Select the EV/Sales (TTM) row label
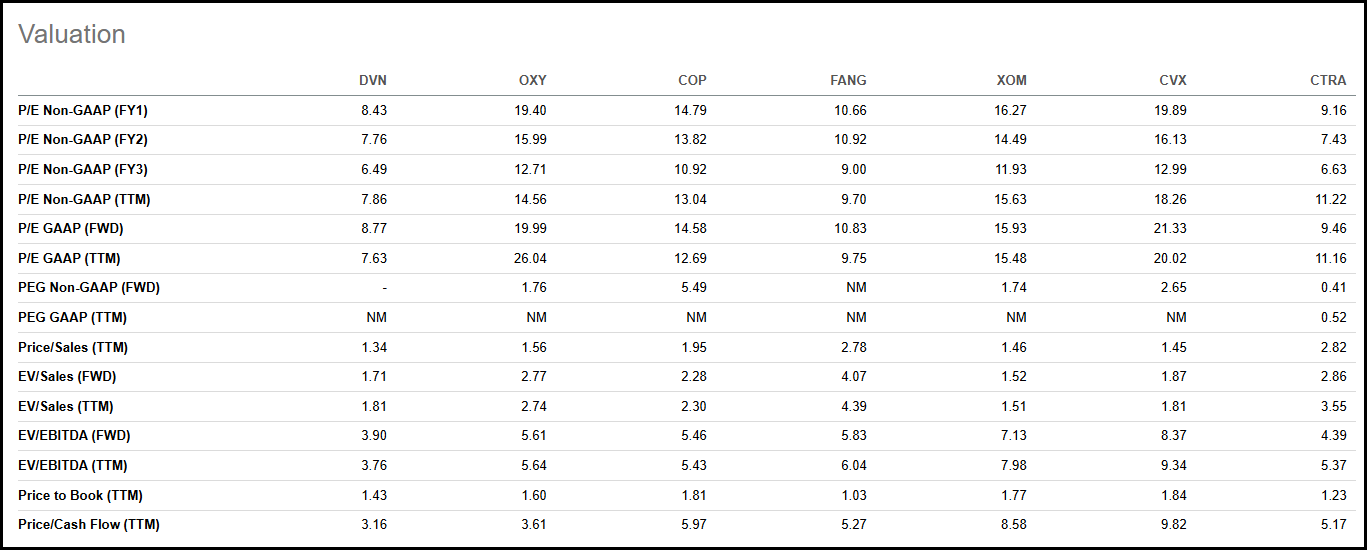The image size is (1367, 550). point(65,406)
